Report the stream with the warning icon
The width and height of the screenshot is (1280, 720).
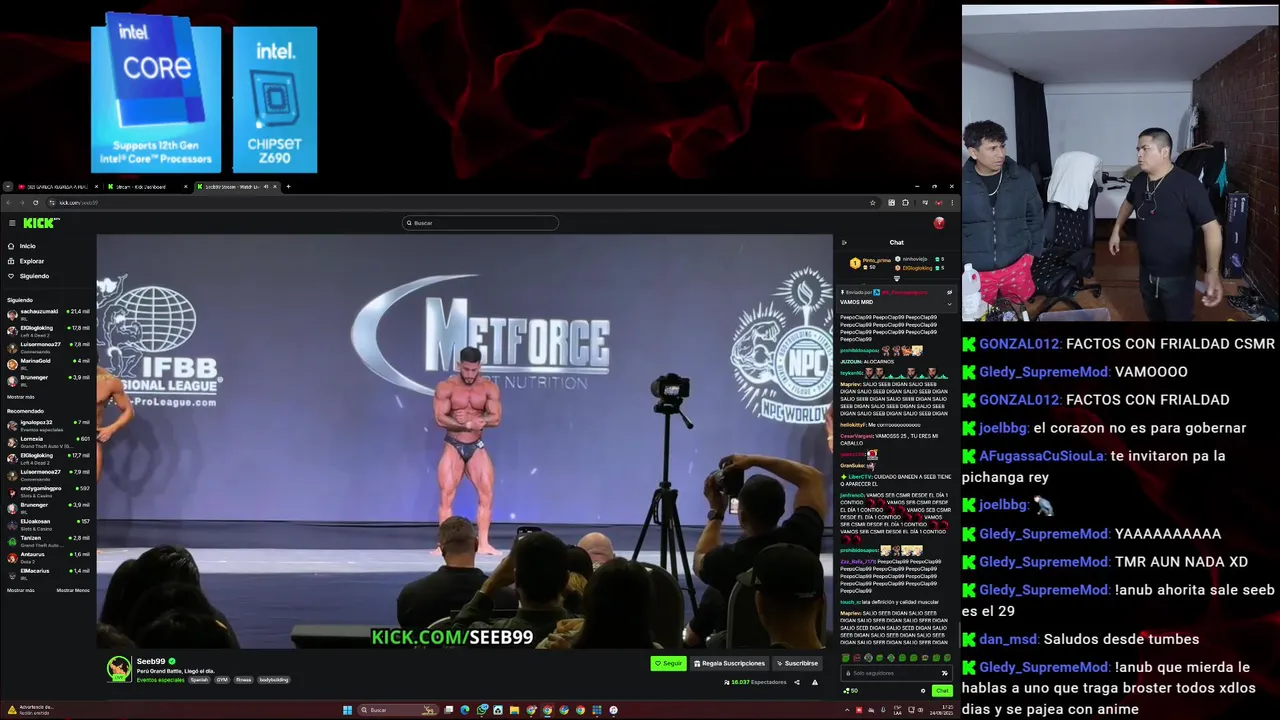[x=814, y=682]
